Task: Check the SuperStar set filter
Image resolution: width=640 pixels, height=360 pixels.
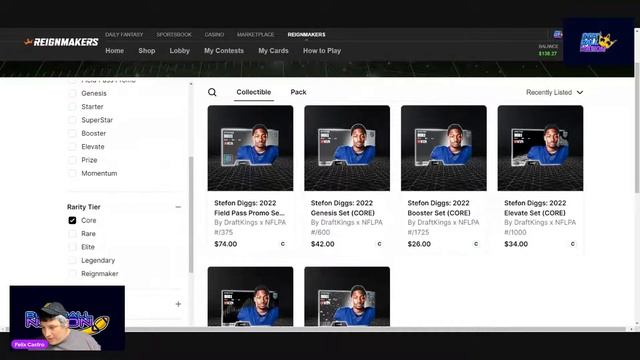Action: 72,120
